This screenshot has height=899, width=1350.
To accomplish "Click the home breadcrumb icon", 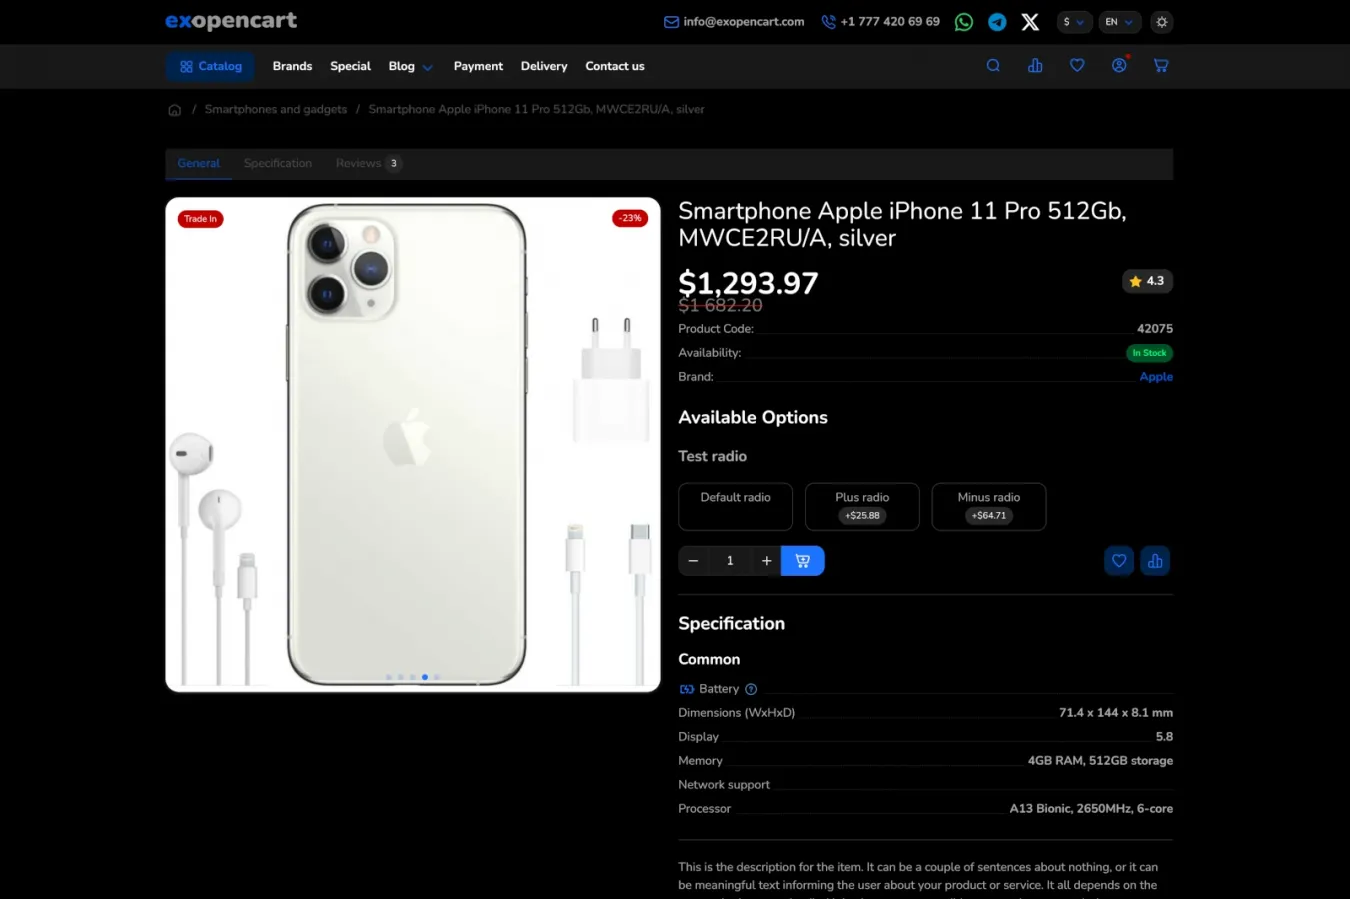I will 175,110.
